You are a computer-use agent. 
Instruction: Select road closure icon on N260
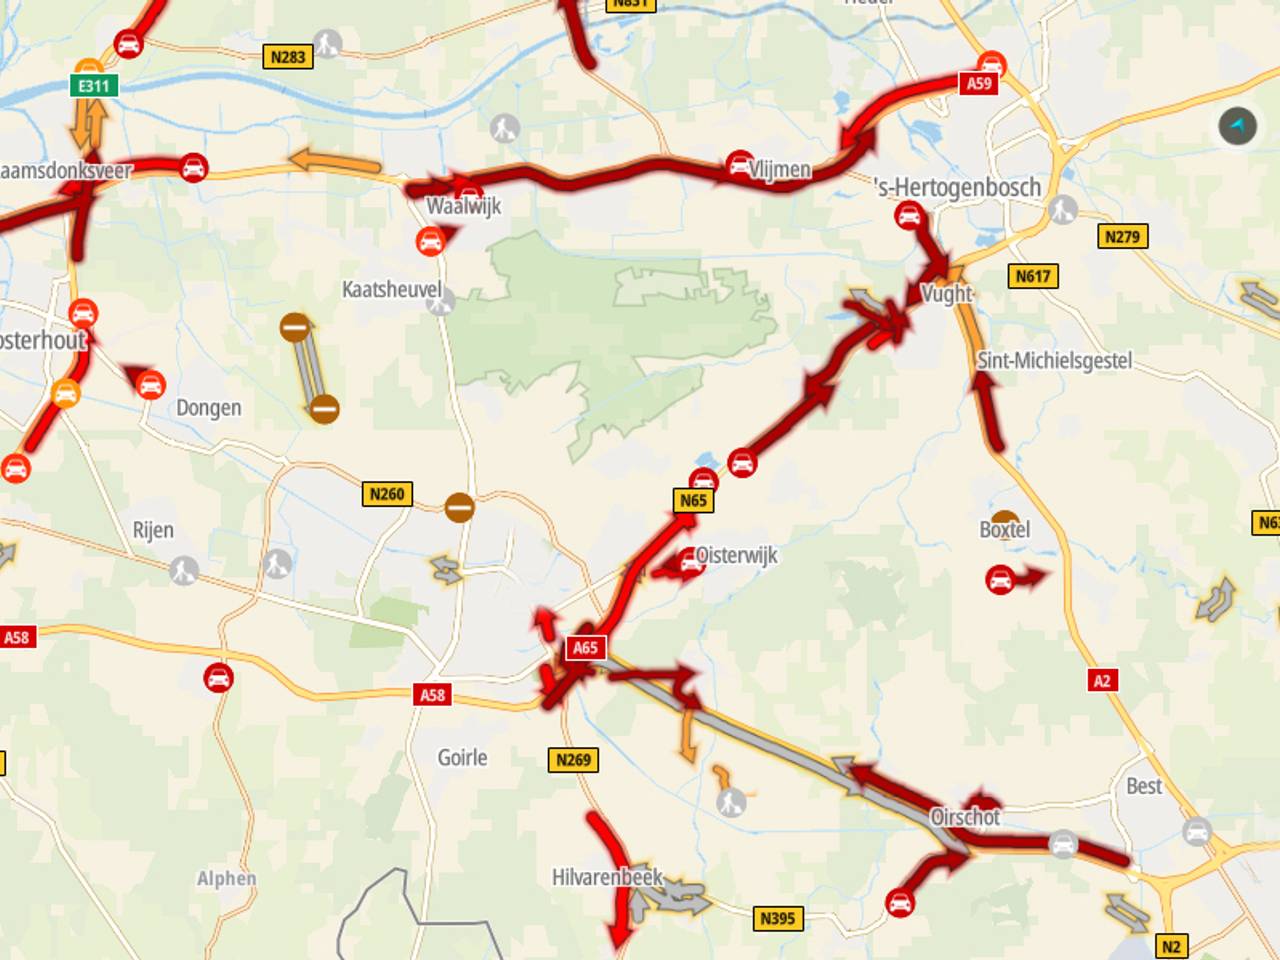pos(459,507)
